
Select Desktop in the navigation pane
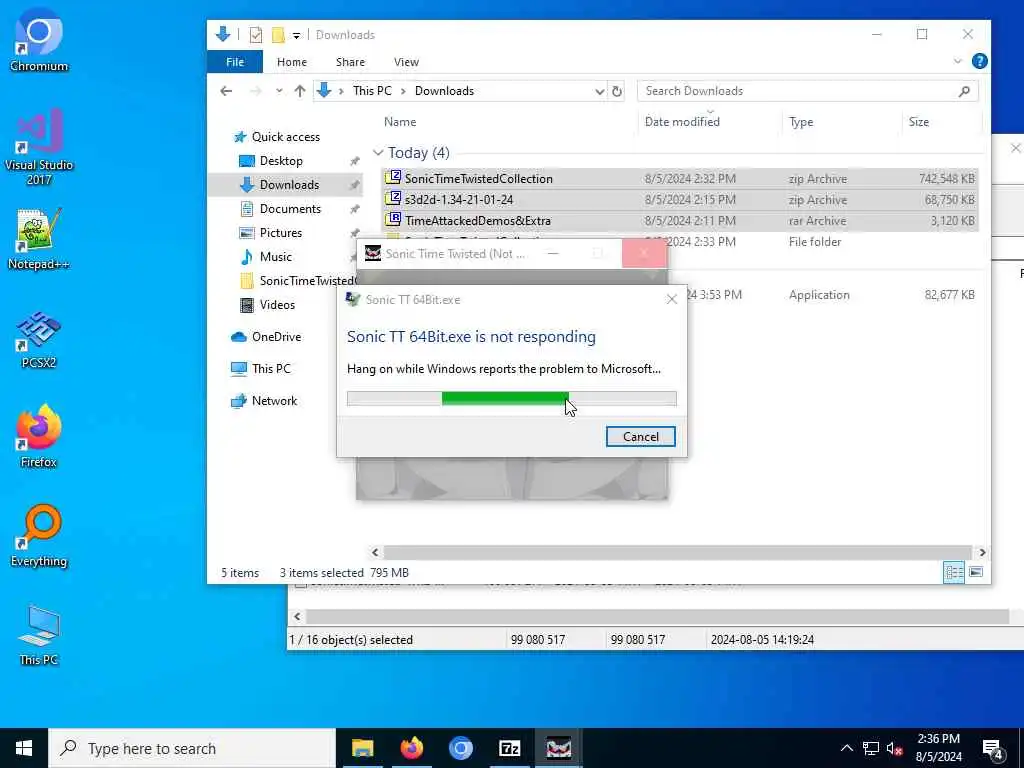click(281, 161)
